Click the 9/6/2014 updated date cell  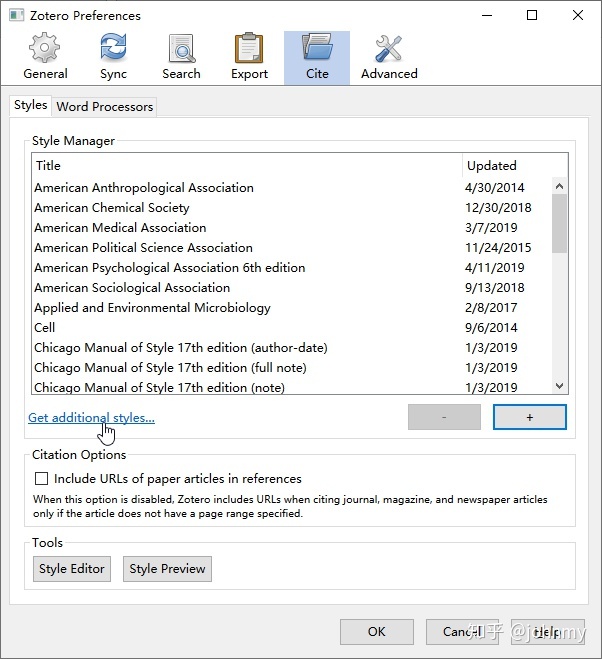coord(491,327)
